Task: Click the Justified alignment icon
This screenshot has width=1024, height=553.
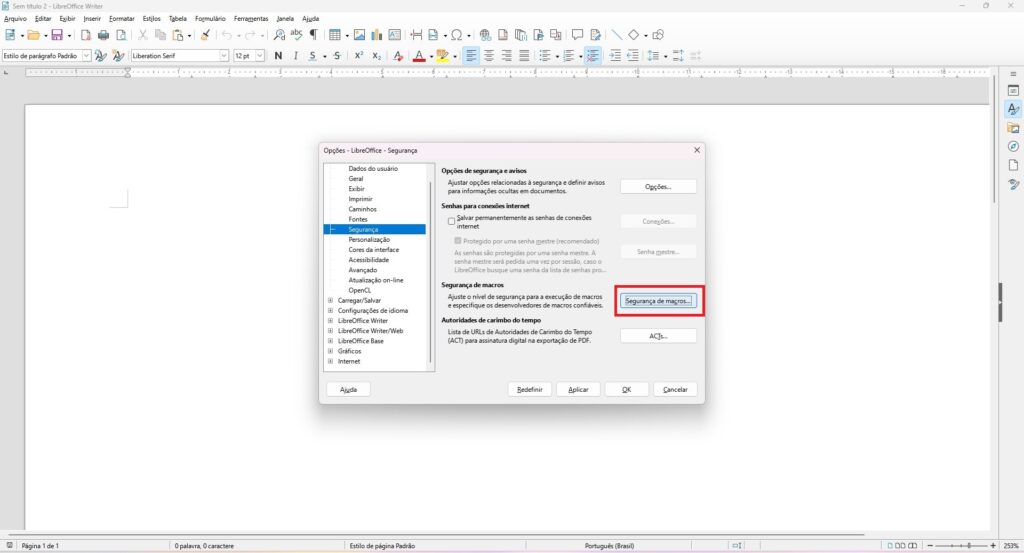Action: pos(524,56)
